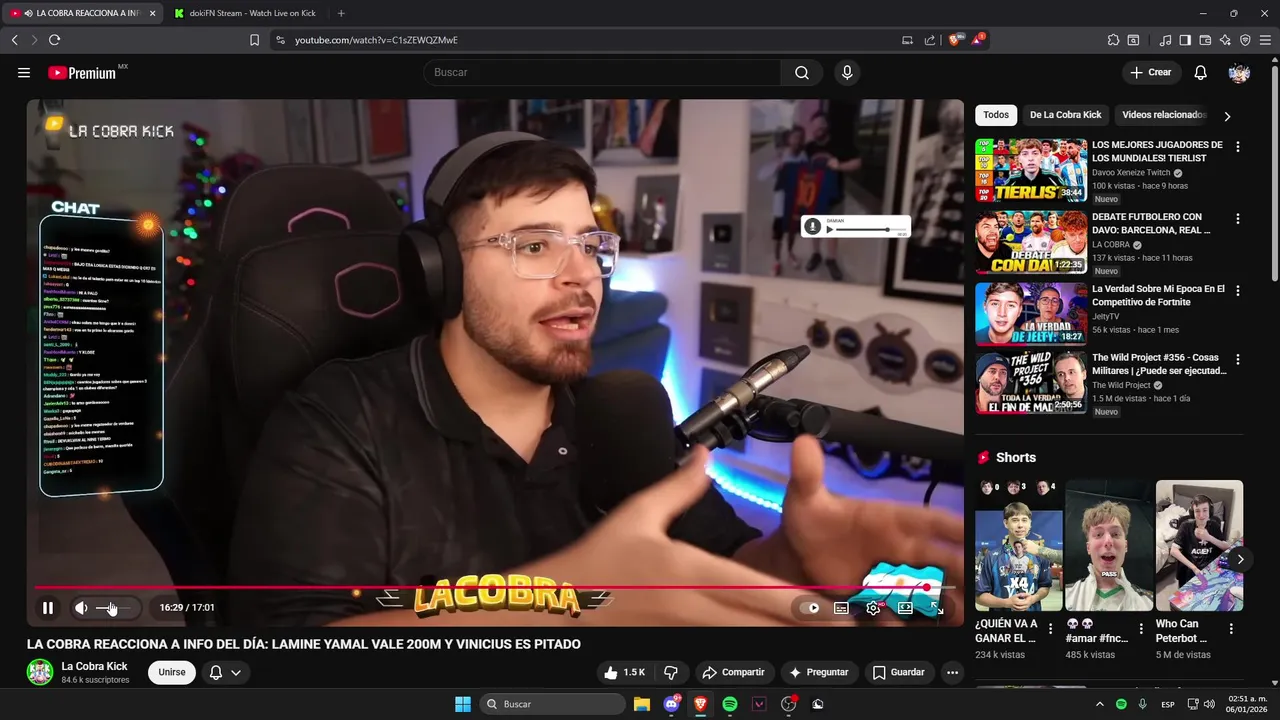
Task: Open options for La Verdad Sobre video
Action: [x=1238, y=291]
